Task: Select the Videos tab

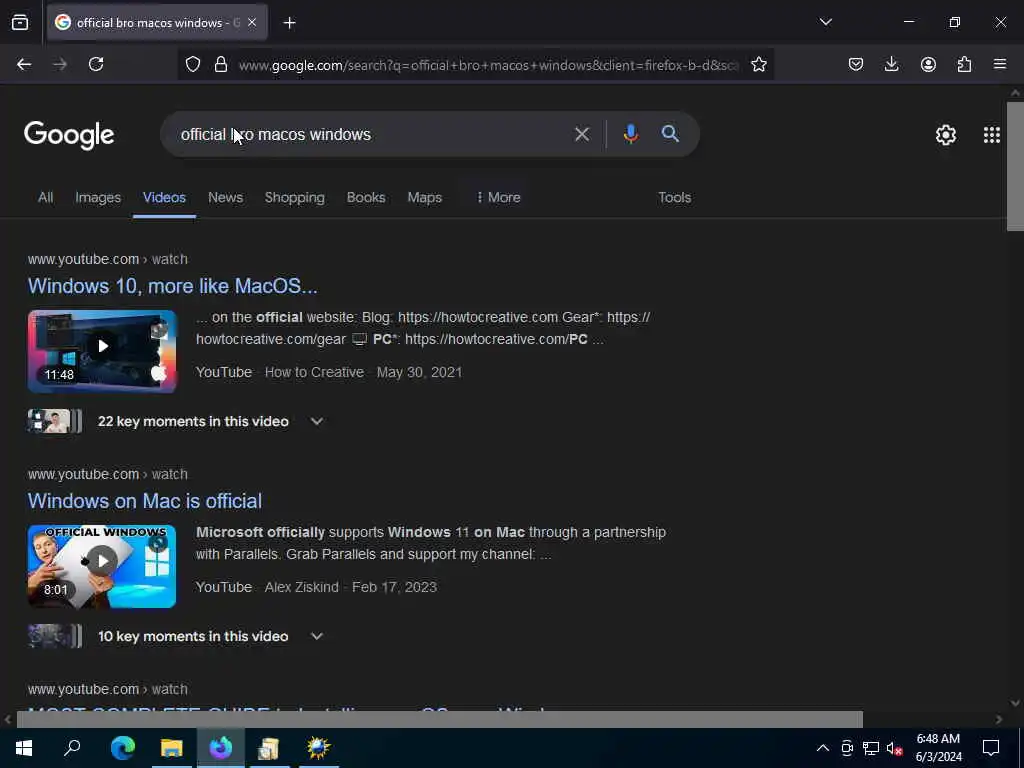Action: pyautogui.click(x=165, y=197)
